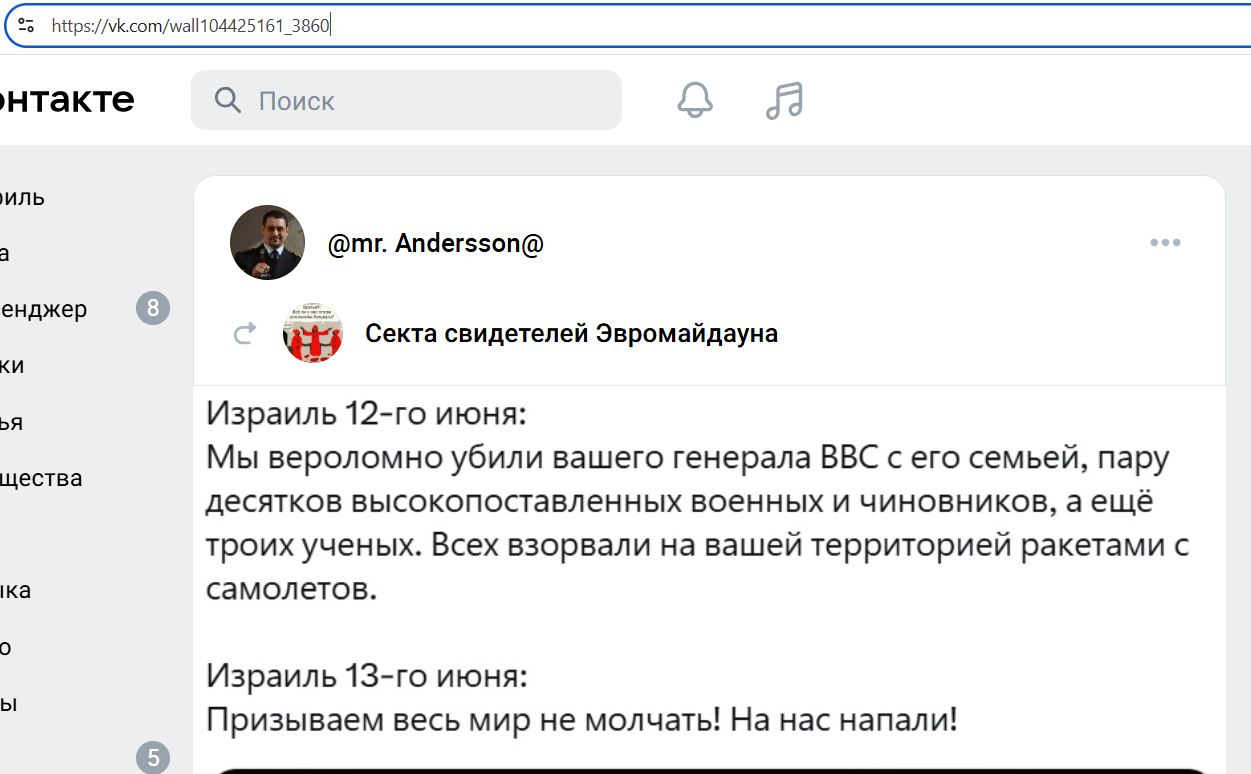Open the Друзья section
1251x774 pixels.
pos(25,421)
